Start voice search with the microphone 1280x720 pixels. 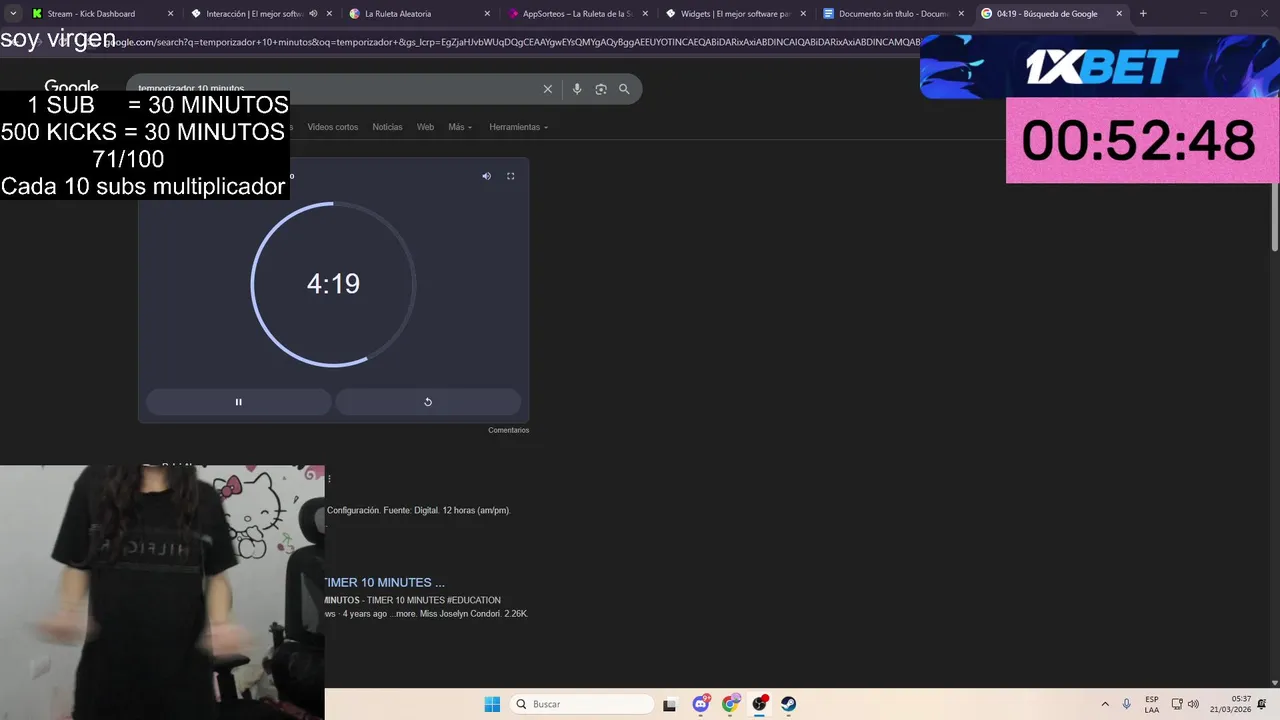coord(577,89)
